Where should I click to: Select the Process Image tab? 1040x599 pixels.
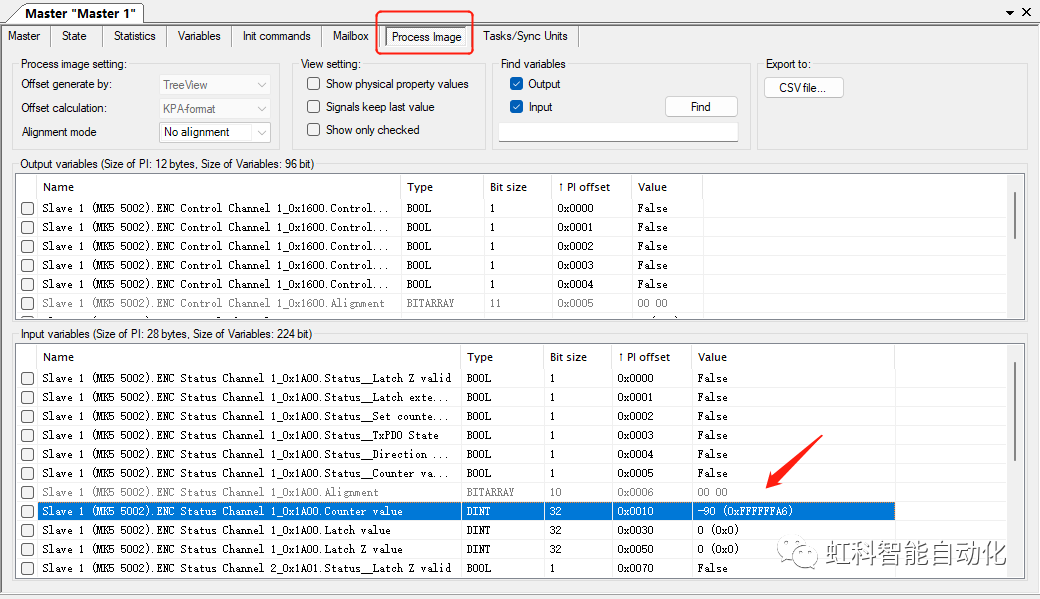point(426,36)
